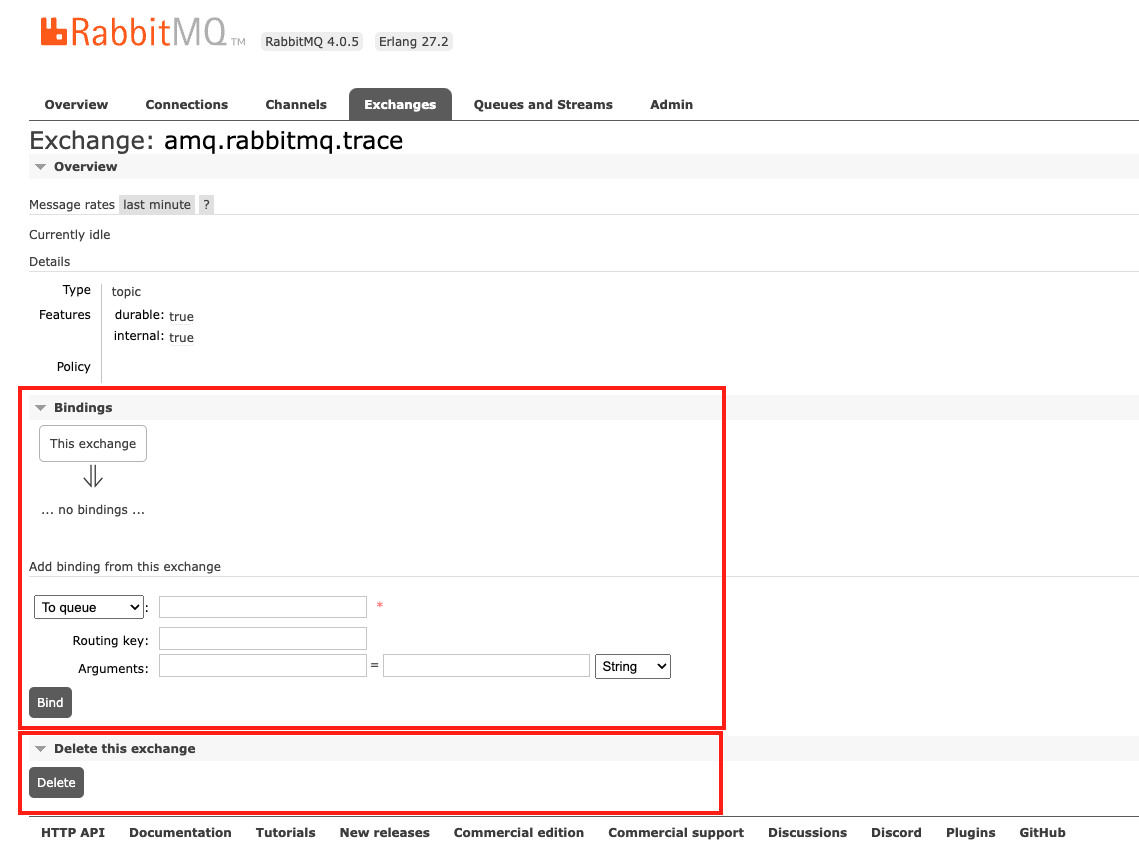
Task: Click the queue name input field
Action: tap(262, 606)
